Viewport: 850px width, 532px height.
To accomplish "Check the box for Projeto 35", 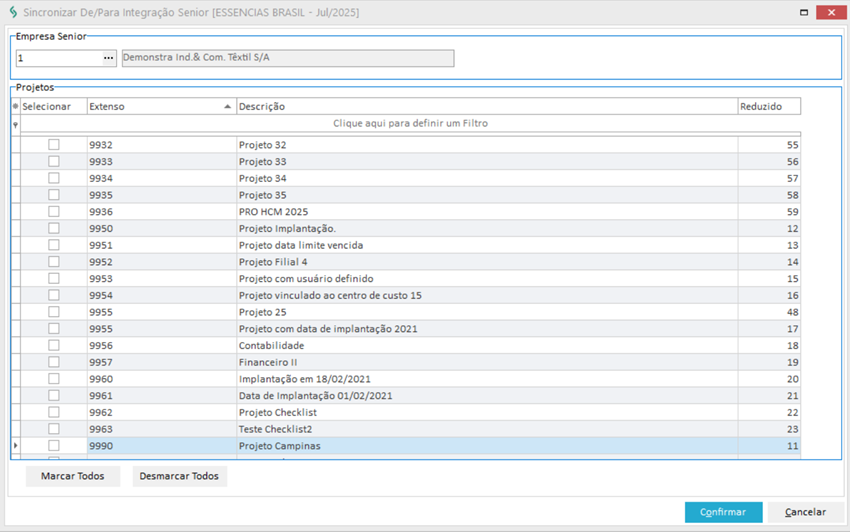I will tap(54, 195).
